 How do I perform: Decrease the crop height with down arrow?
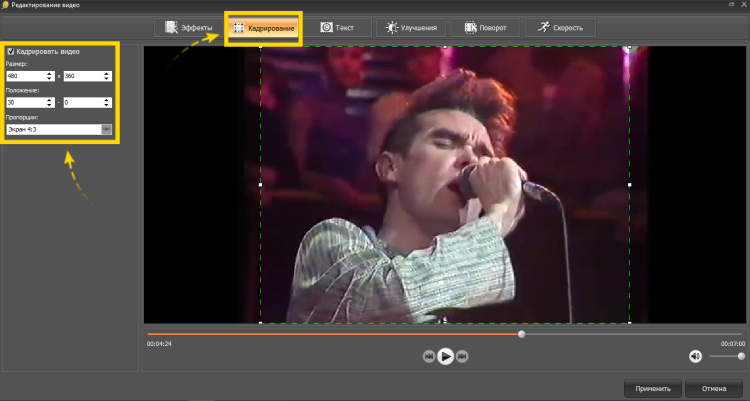point(106,78)
